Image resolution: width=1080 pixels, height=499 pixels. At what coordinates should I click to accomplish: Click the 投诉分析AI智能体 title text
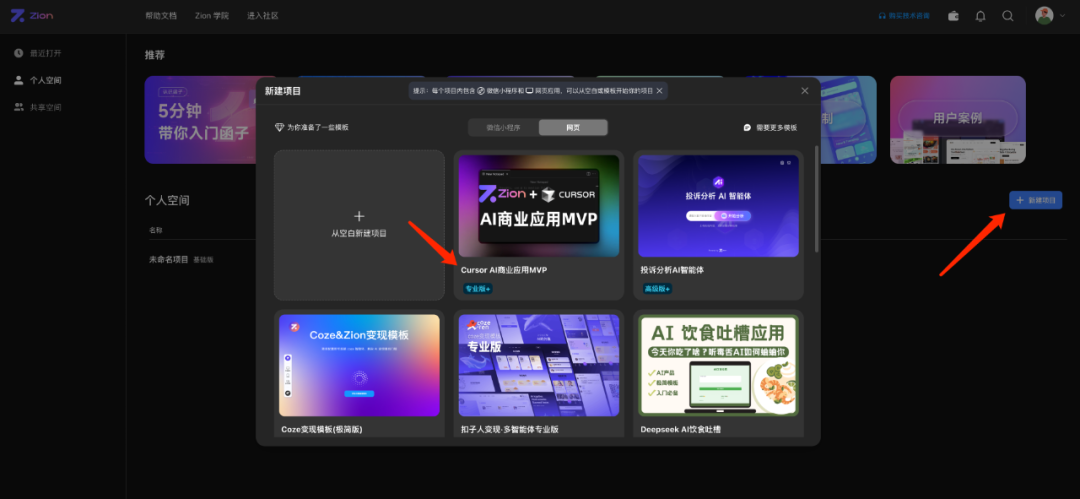pyautogui.click(x=672, y=270)
